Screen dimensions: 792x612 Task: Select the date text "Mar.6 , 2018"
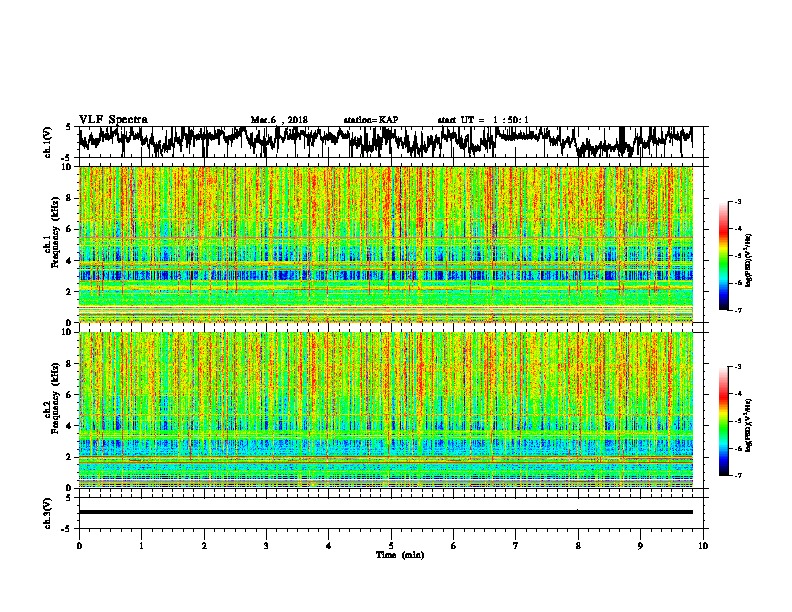click(279, 120)
